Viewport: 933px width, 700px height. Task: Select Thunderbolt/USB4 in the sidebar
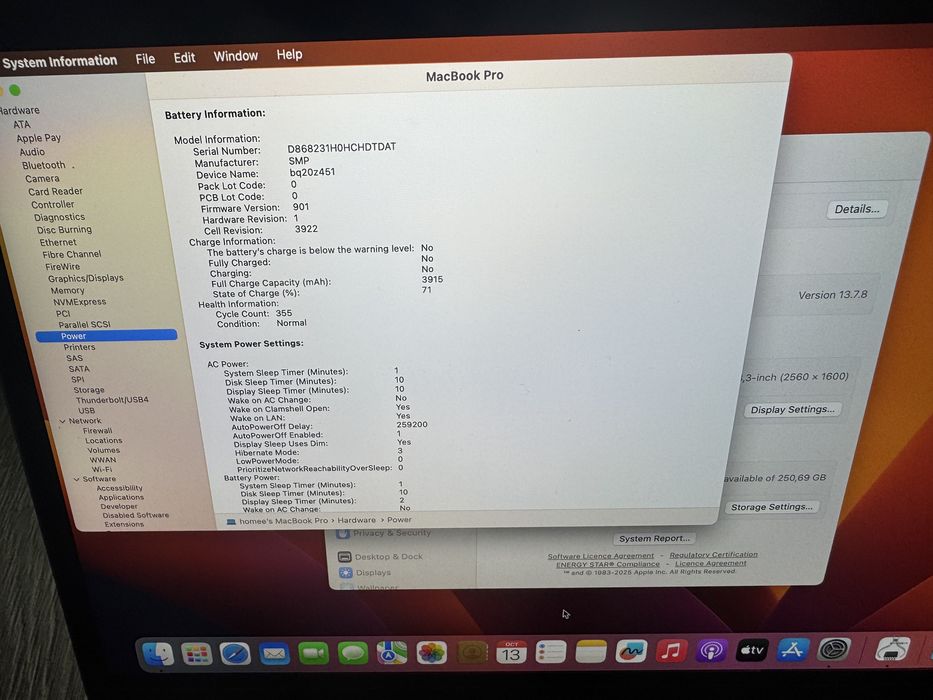click(x=112, y=400)
